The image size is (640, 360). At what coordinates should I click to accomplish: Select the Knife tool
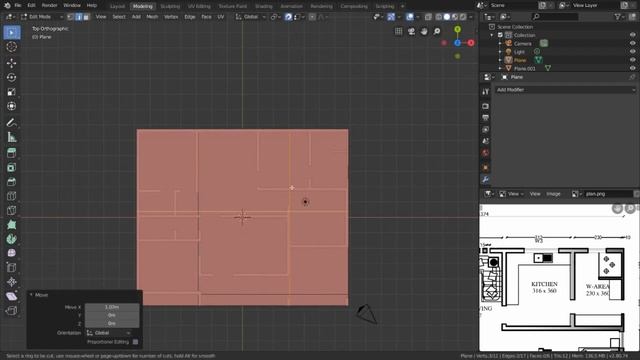pyautogui.click(x=11, y=210)
